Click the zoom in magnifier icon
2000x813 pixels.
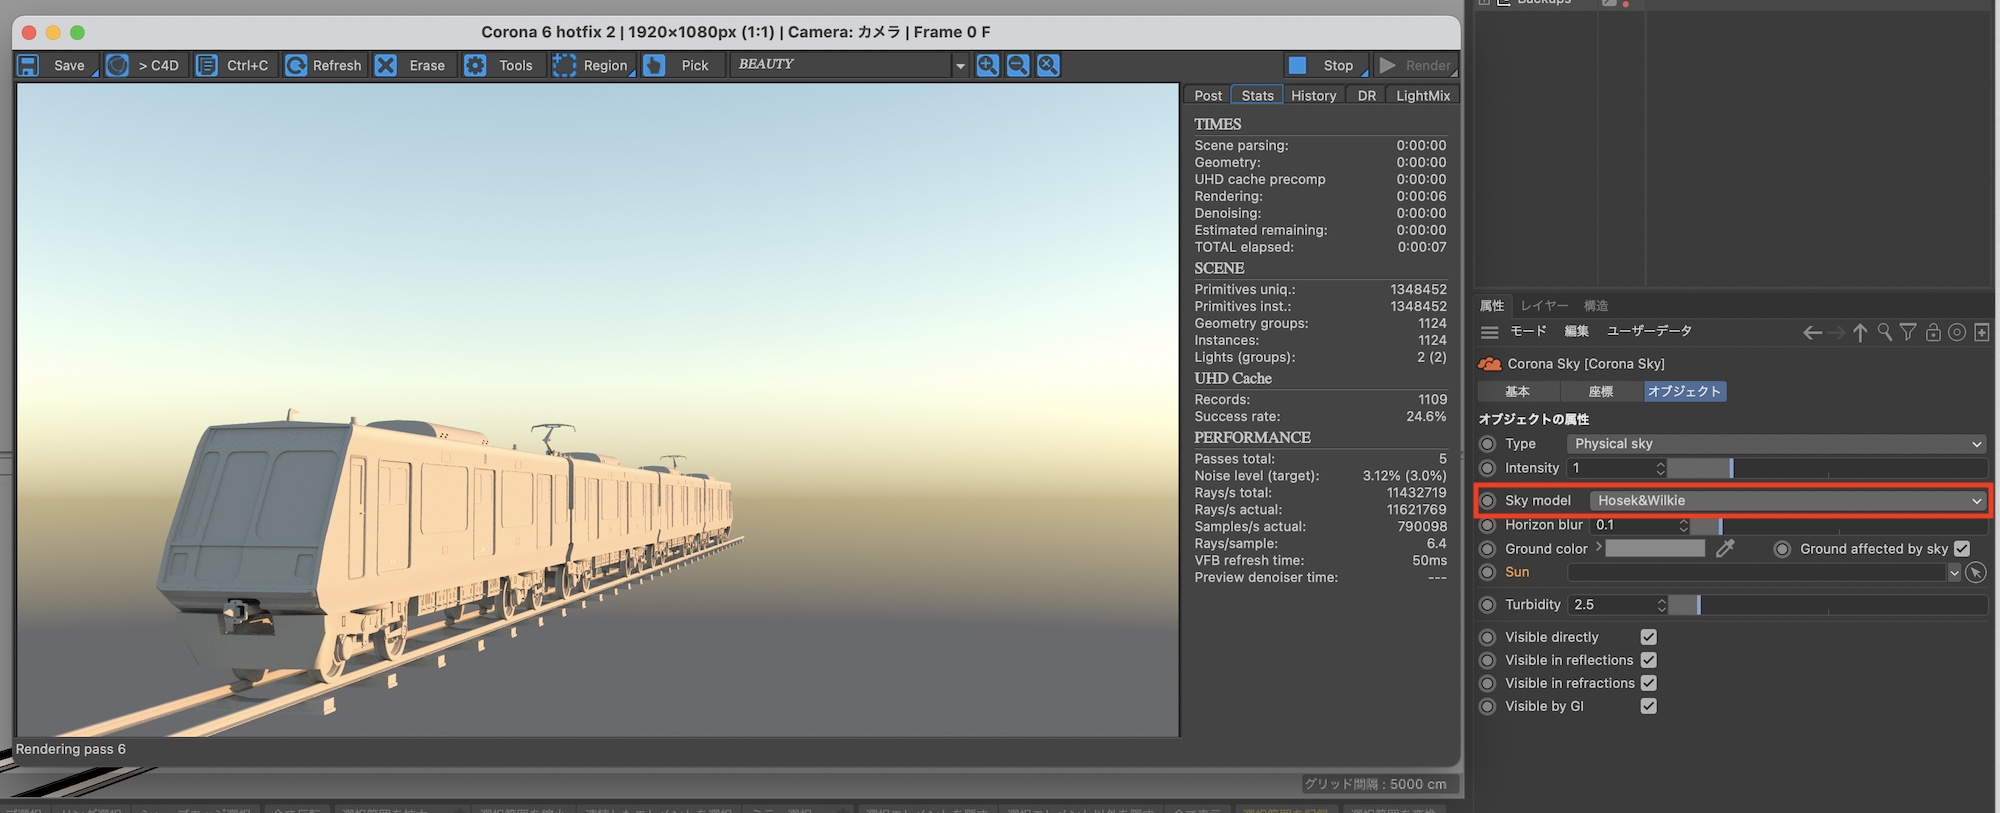point(987,65)
